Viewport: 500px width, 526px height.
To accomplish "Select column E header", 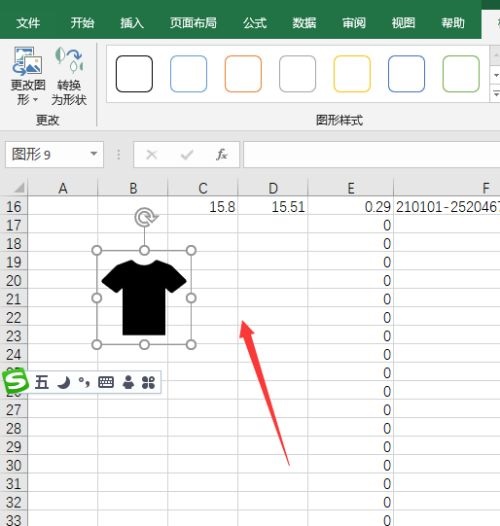I will click(351, 188).
